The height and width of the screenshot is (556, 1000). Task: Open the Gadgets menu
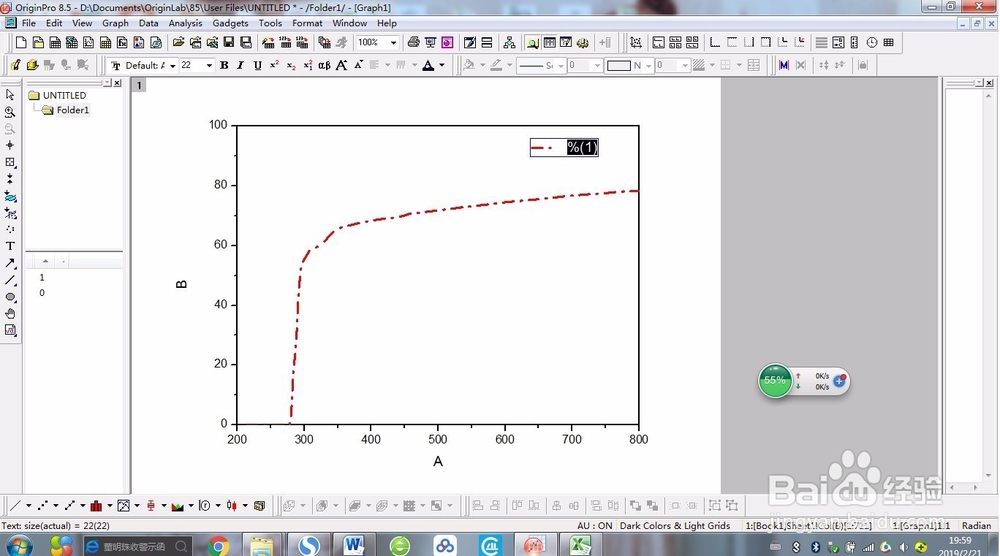pyautogui.click(x=230, y=23)
